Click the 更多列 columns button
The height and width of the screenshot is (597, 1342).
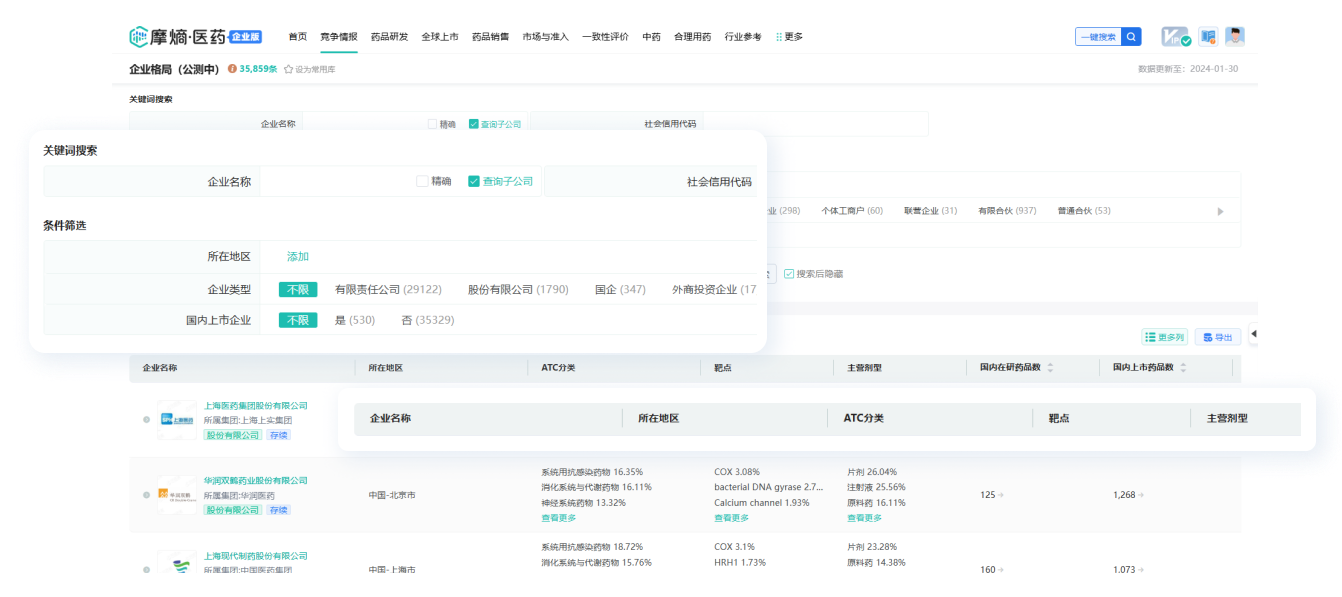[1164, 337]
